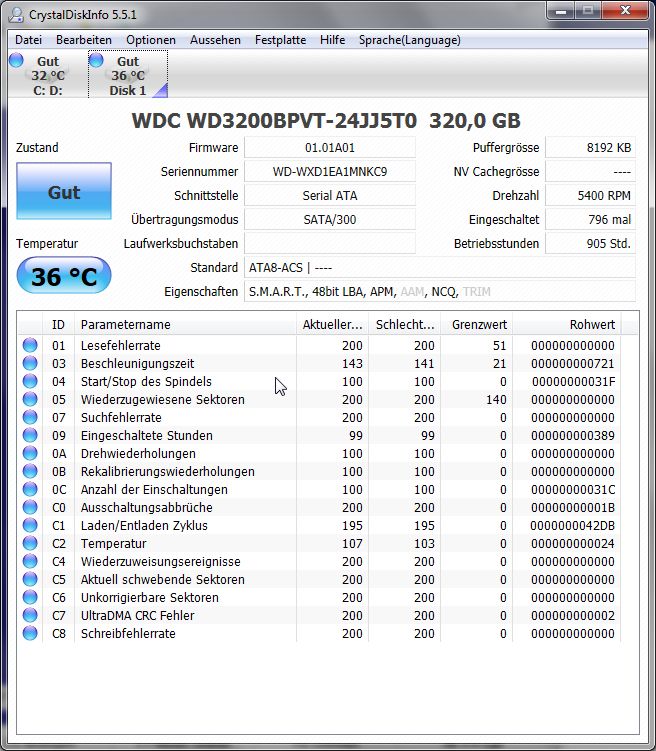Click the Grenzwert column header
The image size is (656, 751).
476,324
